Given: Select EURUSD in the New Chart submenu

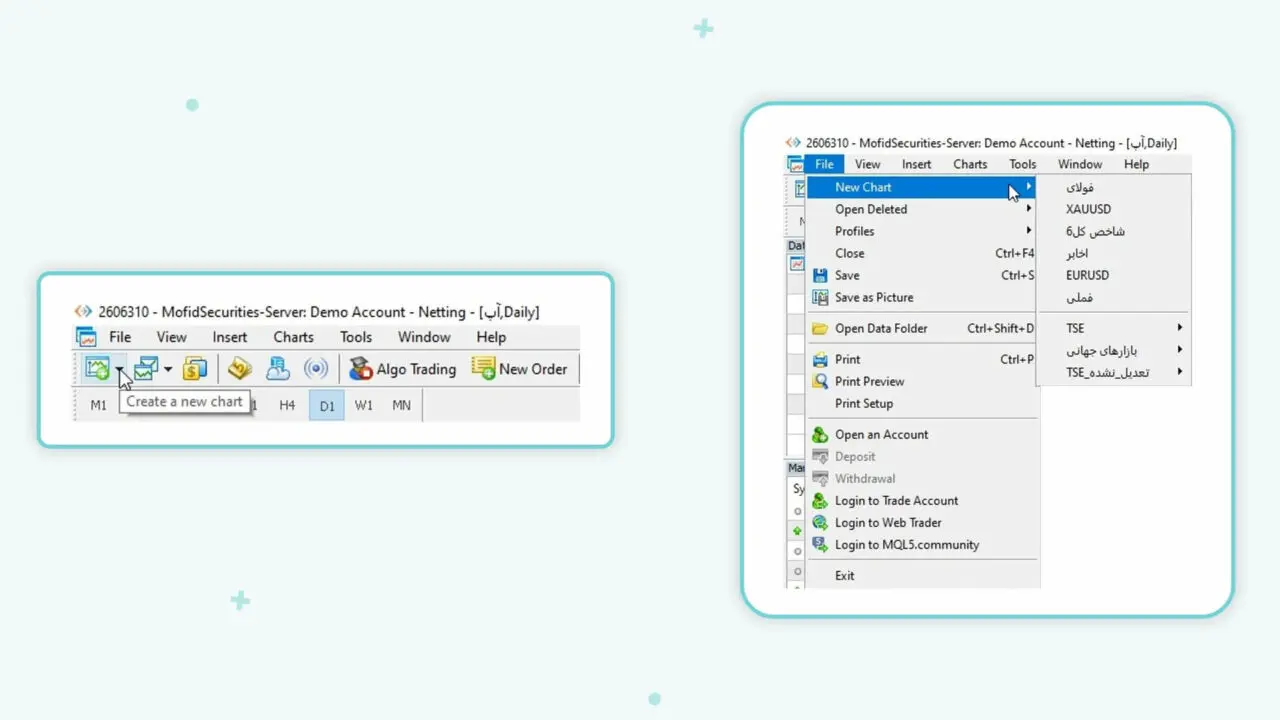Looking at the screenshot, I should point(1087,275).
